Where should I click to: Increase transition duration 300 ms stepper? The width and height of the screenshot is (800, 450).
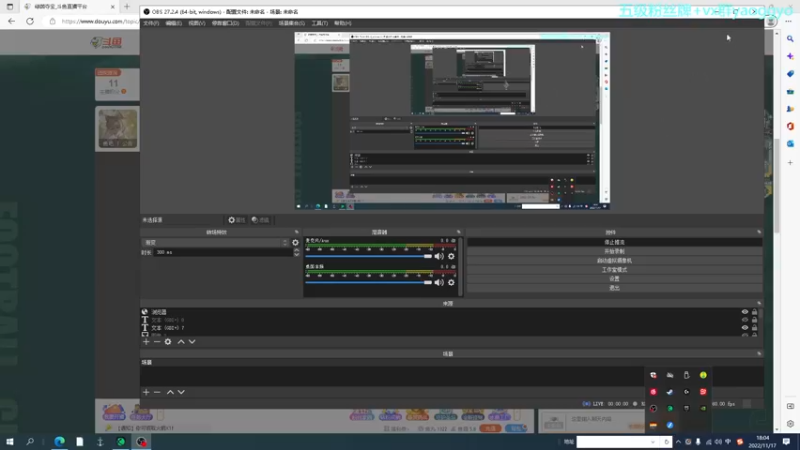tap(296, 250)
